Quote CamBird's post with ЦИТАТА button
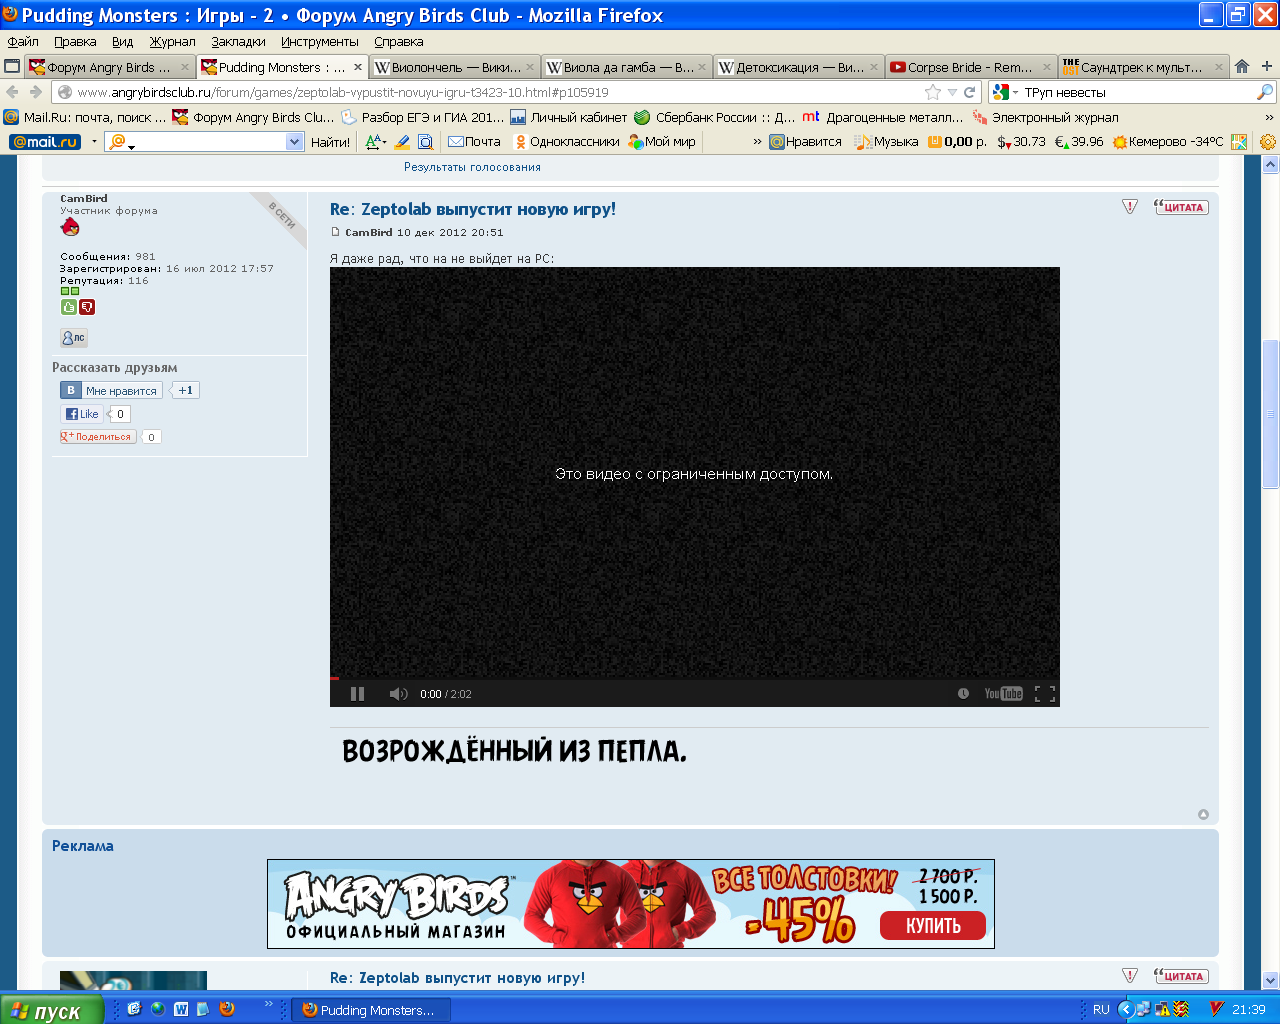 (x=1181, y=207)
